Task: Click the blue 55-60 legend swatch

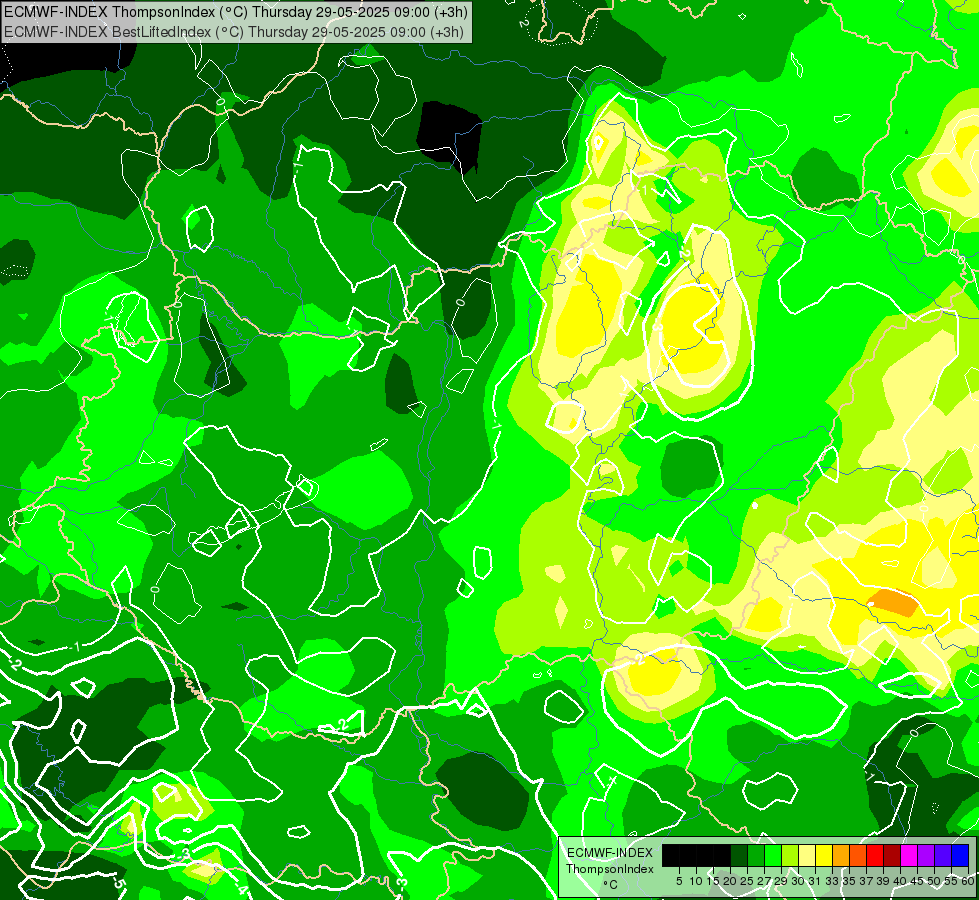Action: pos(959,855)
